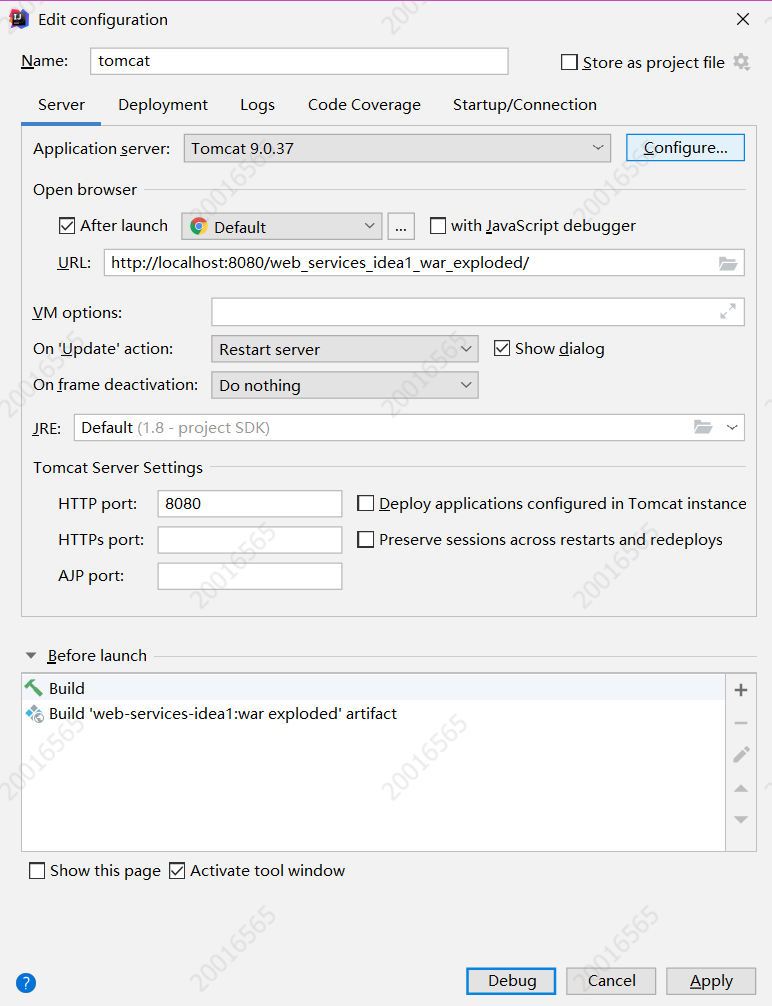Click the HTTP port field showing 8080
This screenshot has height=1006, width=772.
point(250,504)
